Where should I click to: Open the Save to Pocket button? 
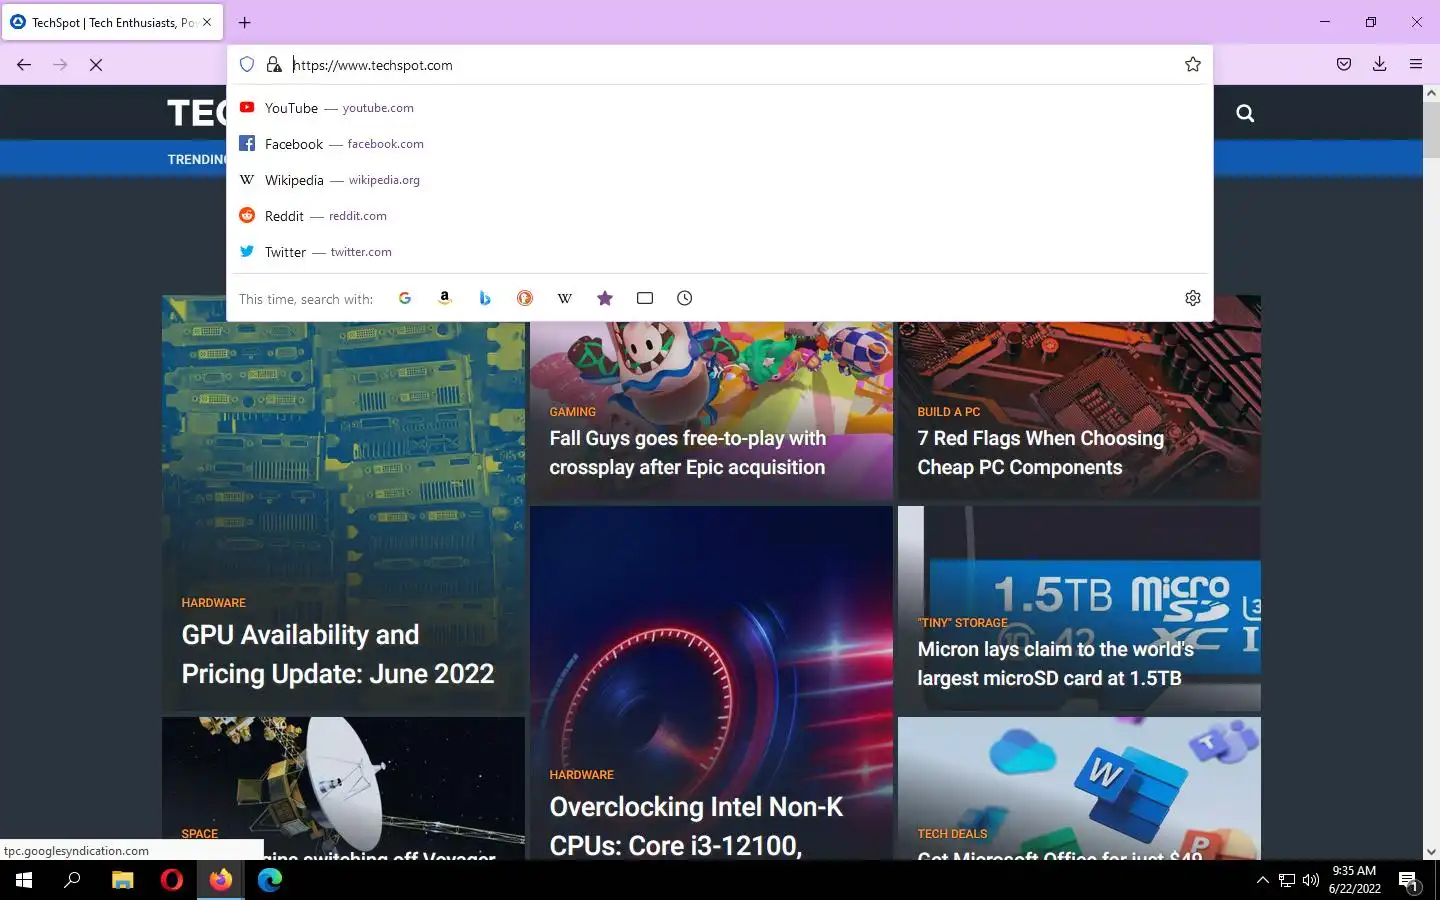tap(1344, 64)
